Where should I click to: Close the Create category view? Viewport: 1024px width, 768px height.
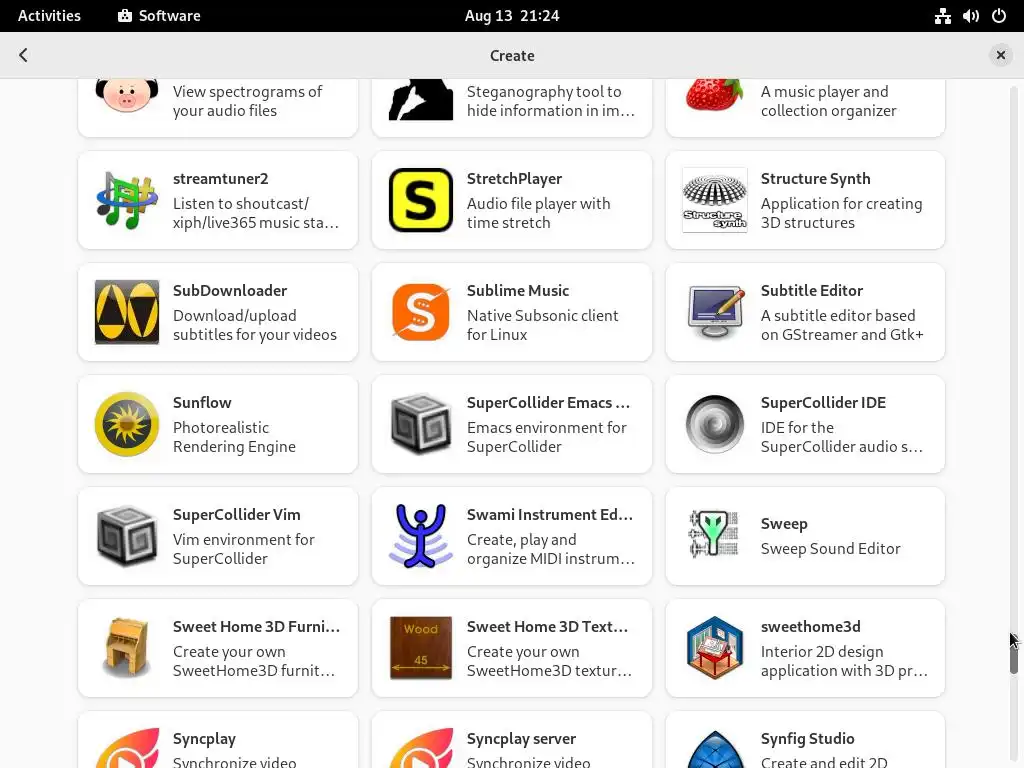coord(1000,55)
